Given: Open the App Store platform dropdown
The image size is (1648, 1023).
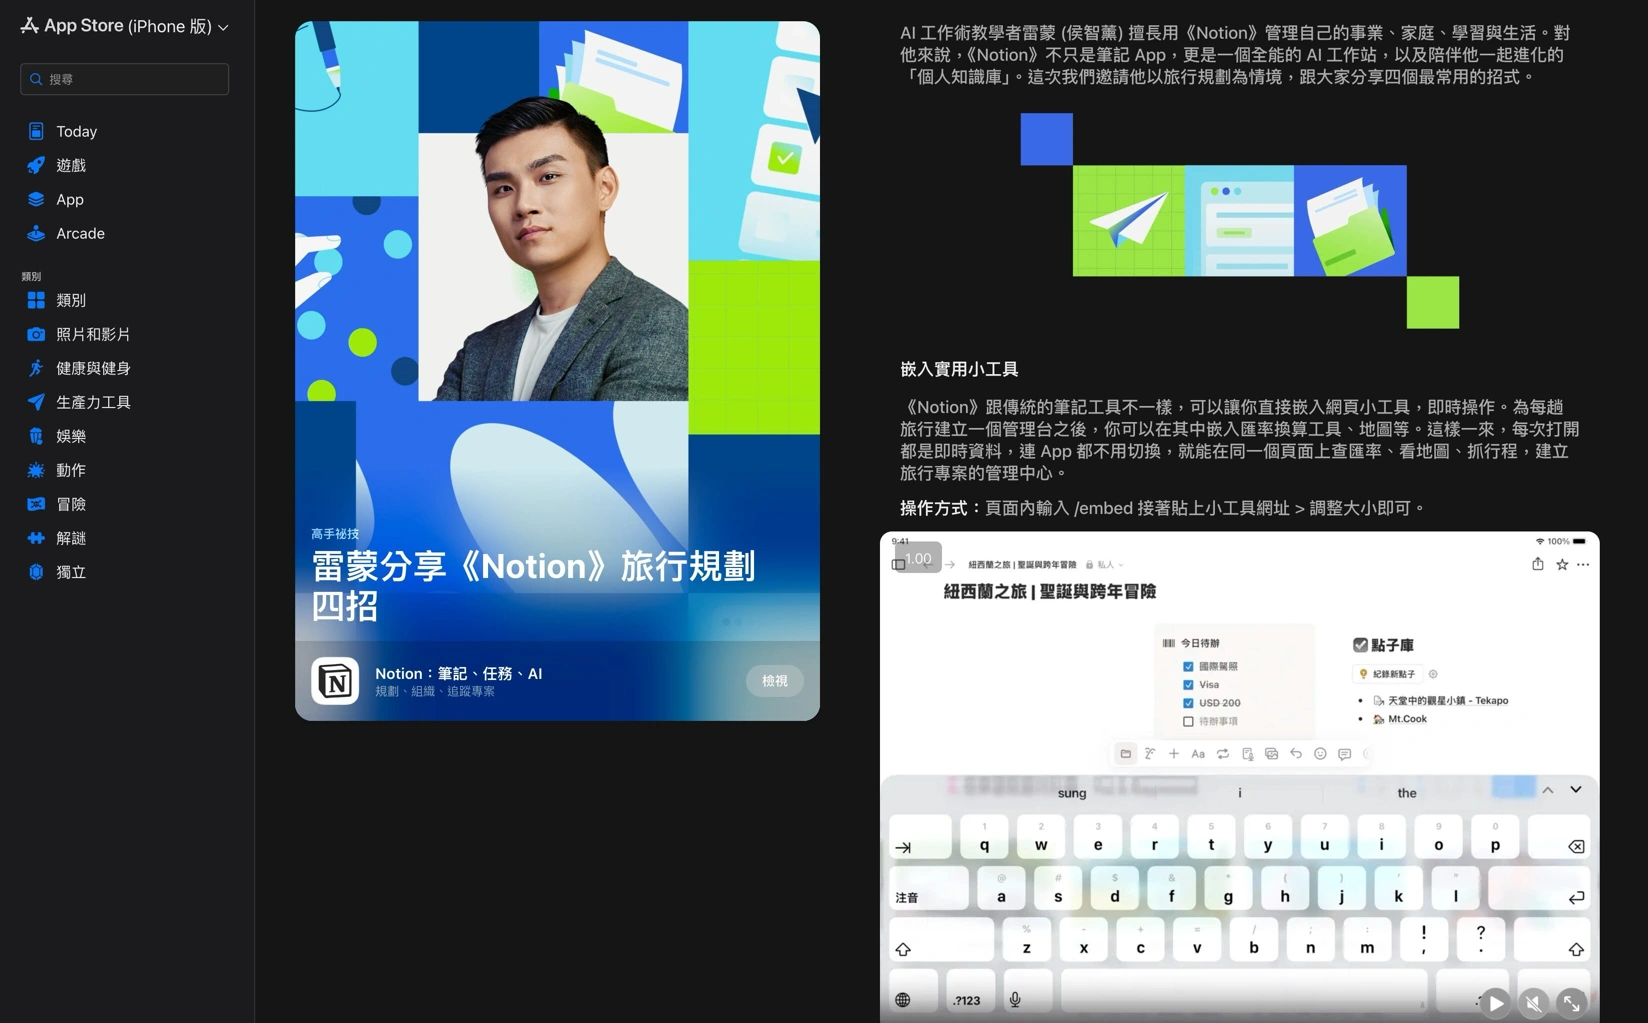Looking at the screenshot, I should [x=124, y=26].
